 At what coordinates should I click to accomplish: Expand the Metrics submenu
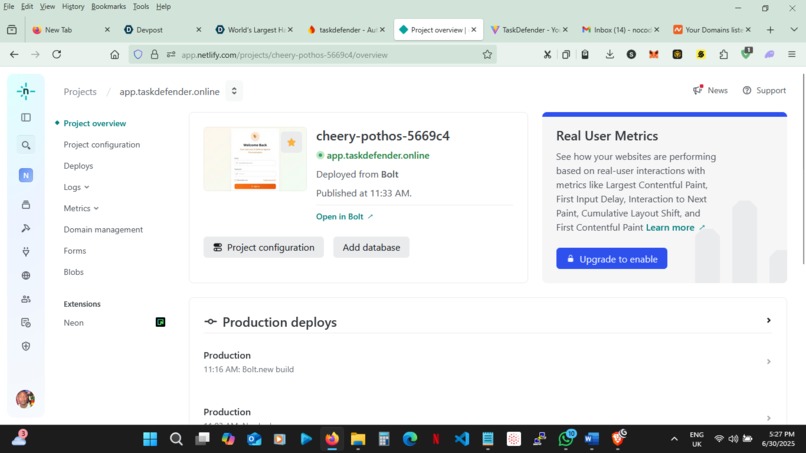pyautogui.click(x=81, y=208)
